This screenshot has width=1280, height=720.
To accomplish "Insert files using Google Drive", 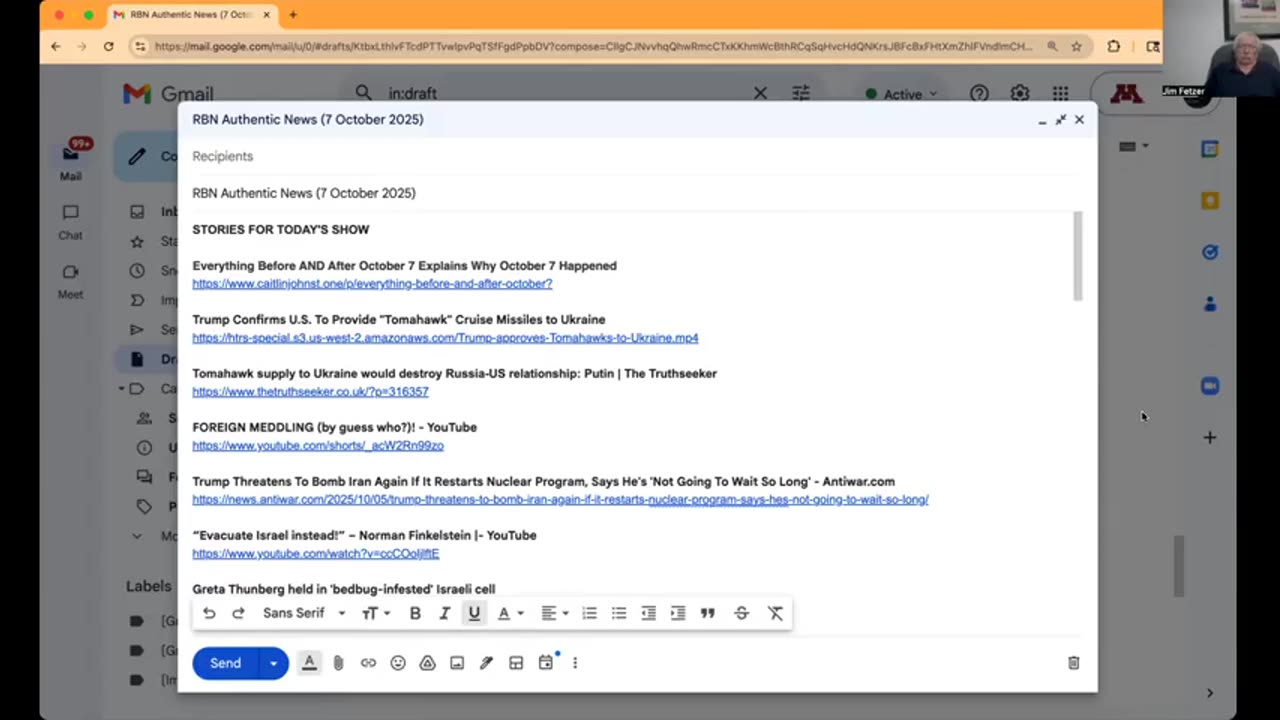I will coord(427,663).
